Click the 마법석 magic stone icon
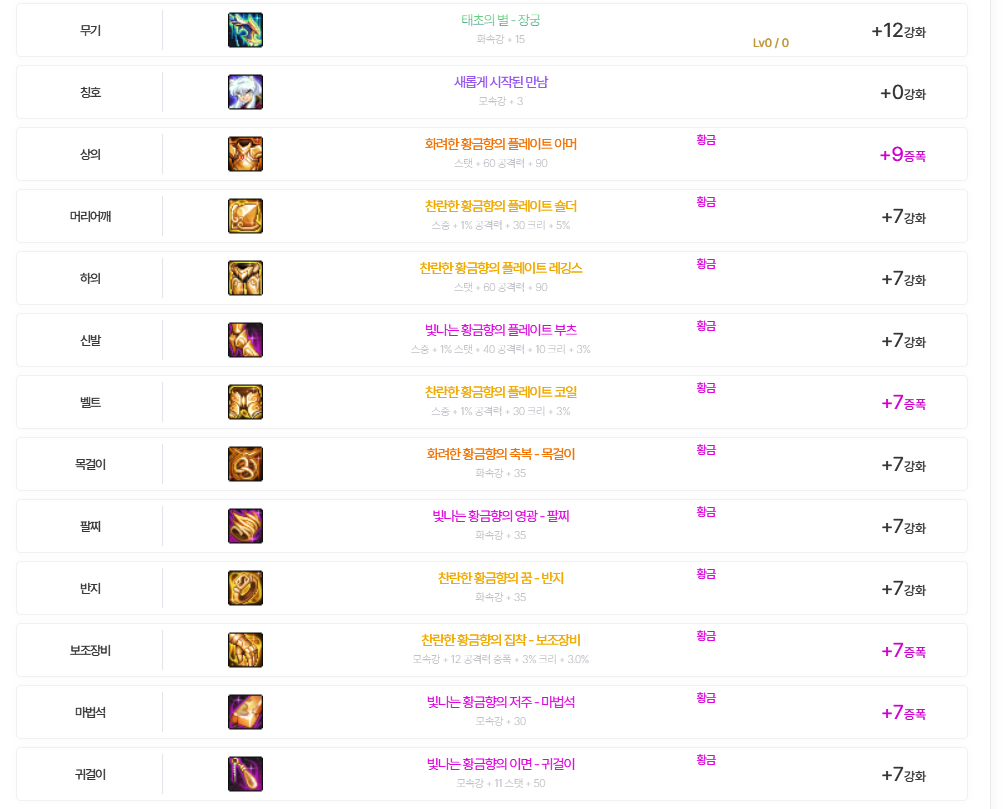 tap(246, 712)
